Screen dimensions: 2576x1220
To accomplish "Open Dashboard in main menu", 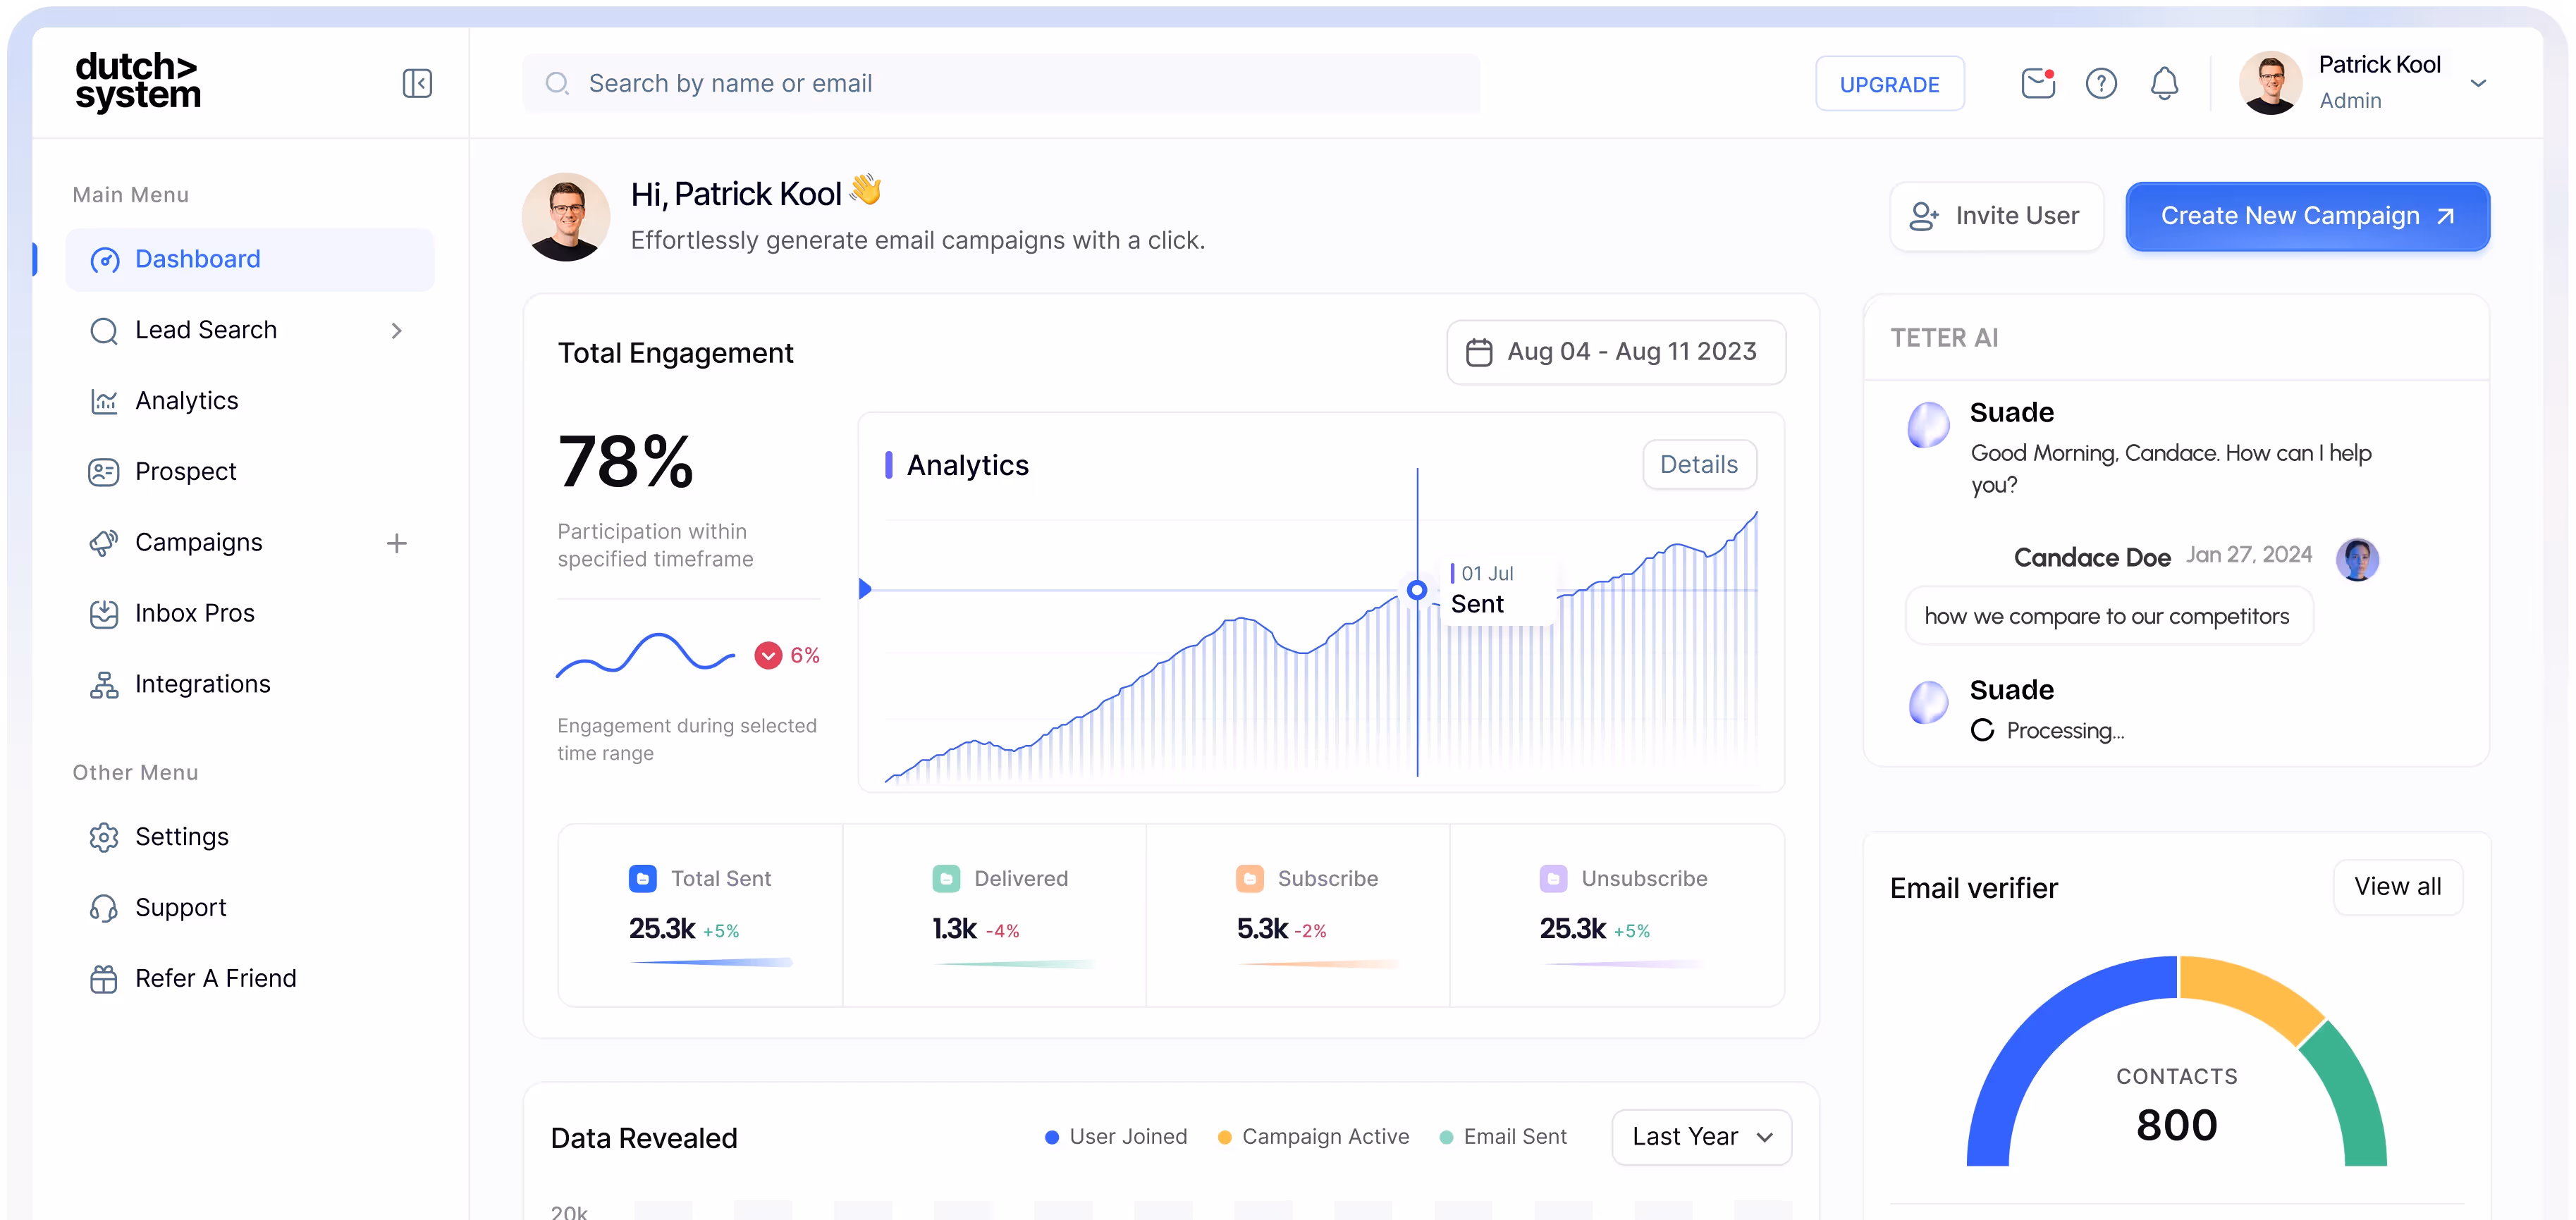I will (x=250, y=260).
